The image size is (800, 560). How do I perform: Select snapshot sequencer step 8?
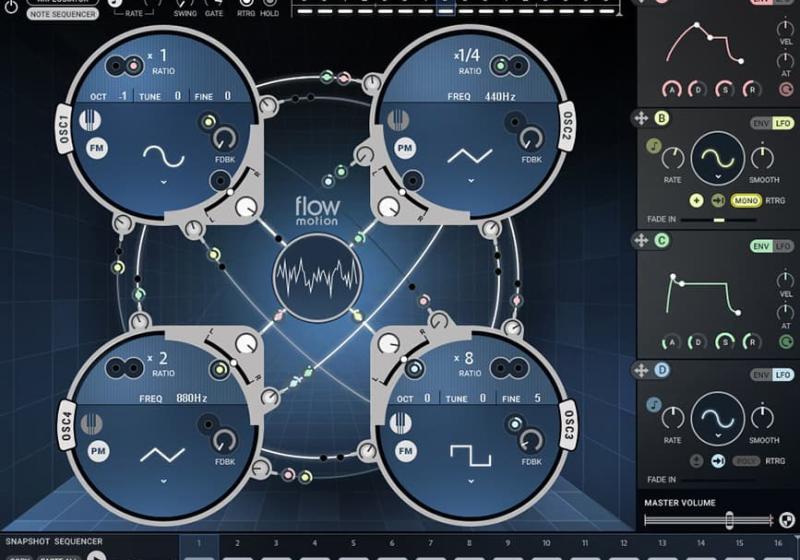point(469,543)
